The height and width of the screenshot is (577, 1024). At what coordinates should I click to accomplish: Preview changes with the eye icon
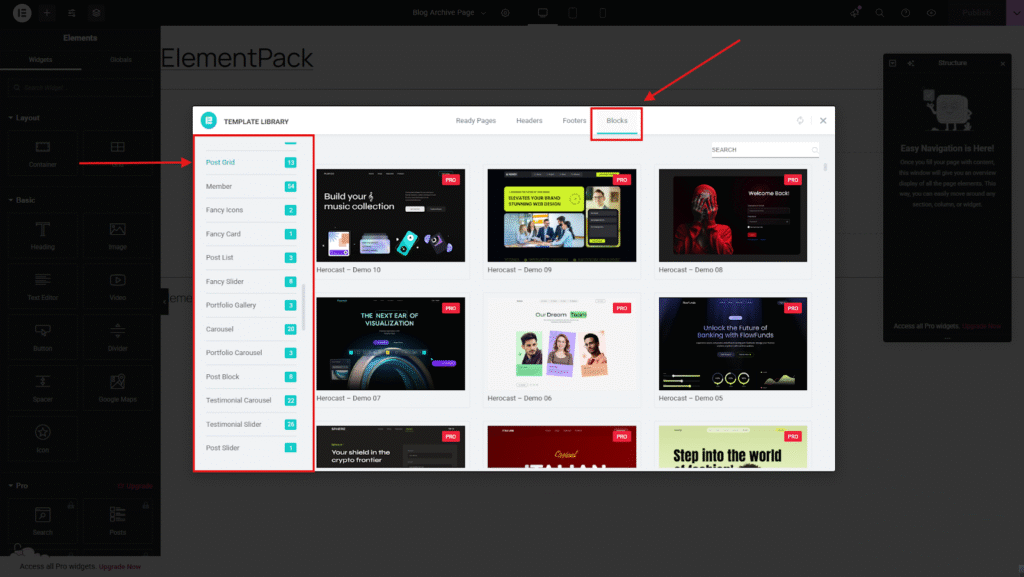[x=931, y=12]
